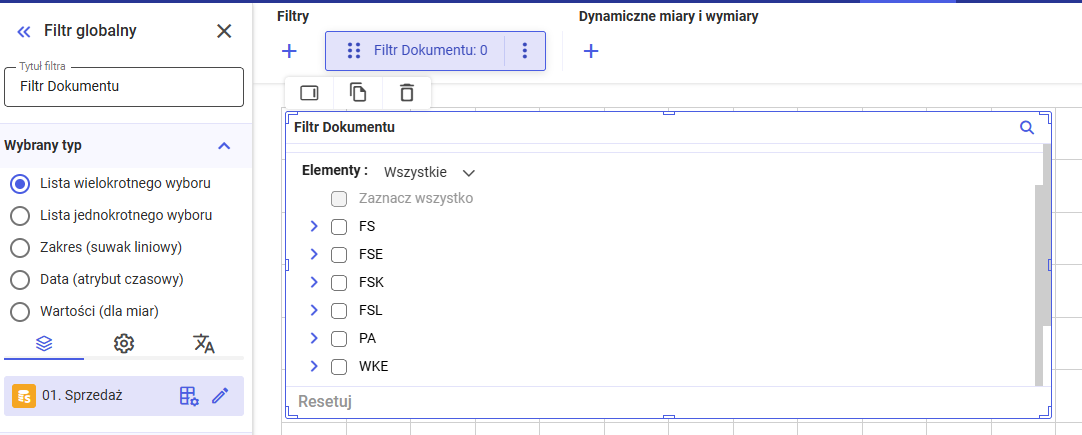Click the search icon in Filtr Dokumentu
The height and width of the screenshot is (435, 1082).
tap(1026, 127)
